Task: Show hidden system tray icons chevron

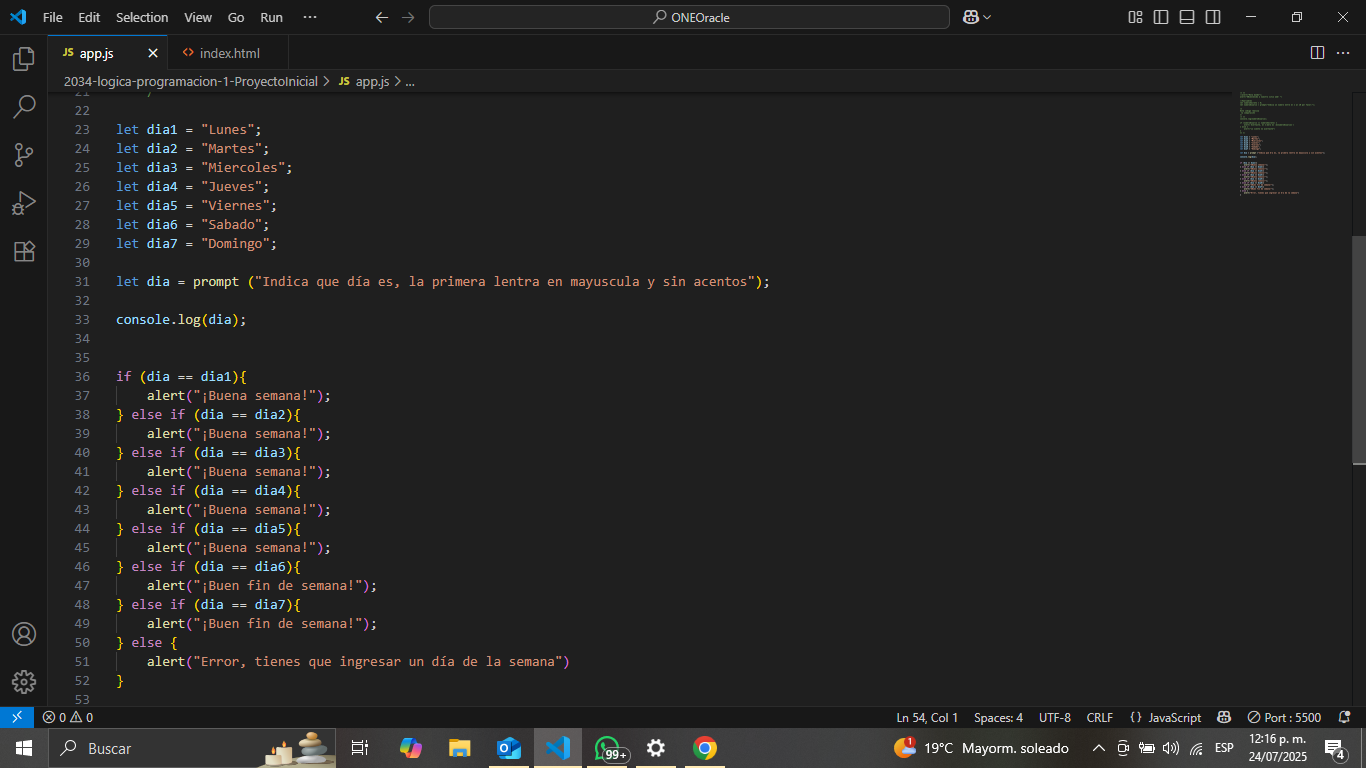Action: click(x=1098, y=748)
